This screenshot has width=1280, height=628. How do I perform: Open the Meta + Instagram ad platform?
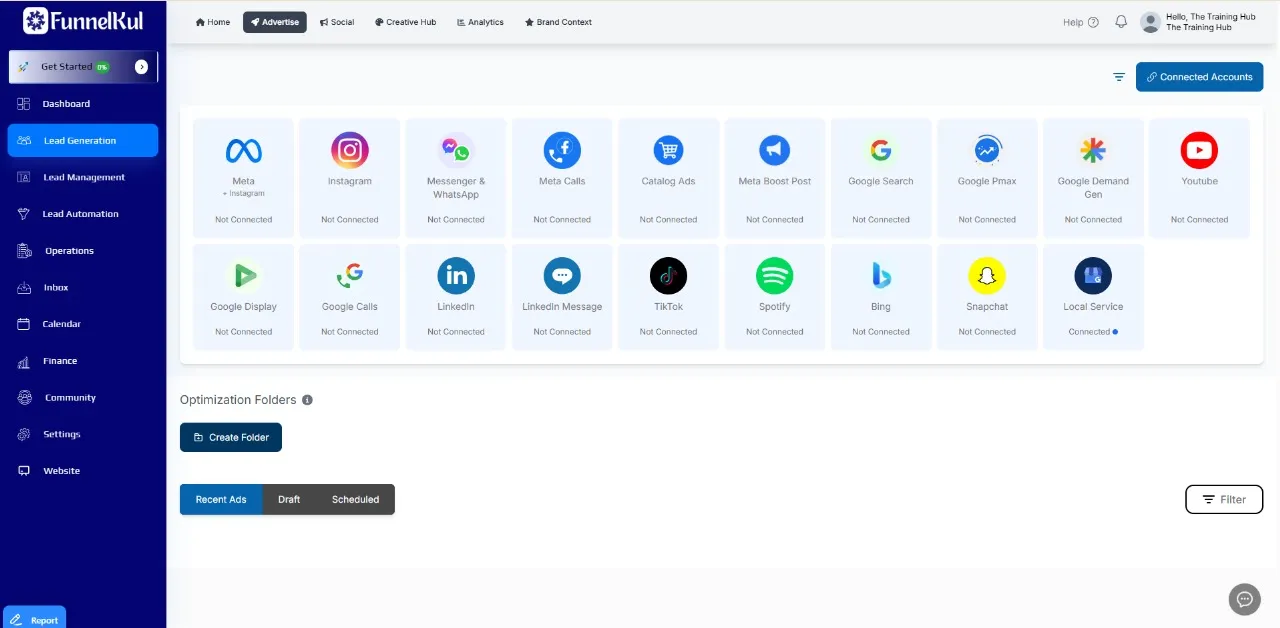pyautogui.click(x=243, y=152)
